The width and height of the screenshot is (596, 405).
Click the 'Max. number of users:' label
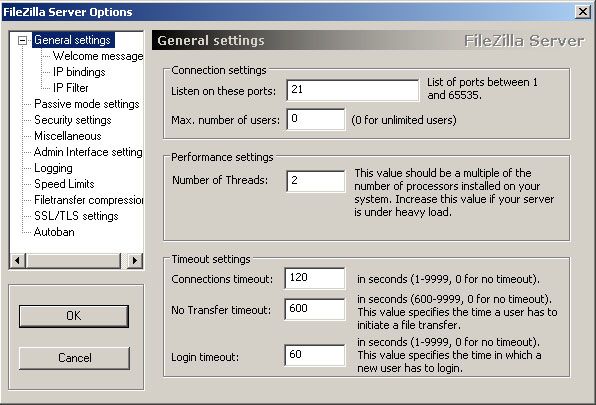(x=225, y=120)
